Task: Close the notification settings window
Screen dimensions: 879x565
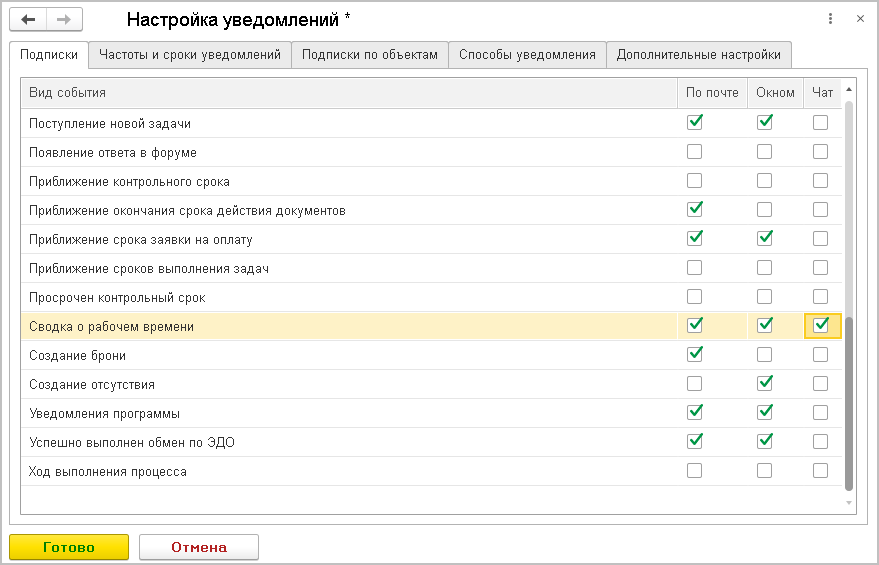Action: click(859, 19)
